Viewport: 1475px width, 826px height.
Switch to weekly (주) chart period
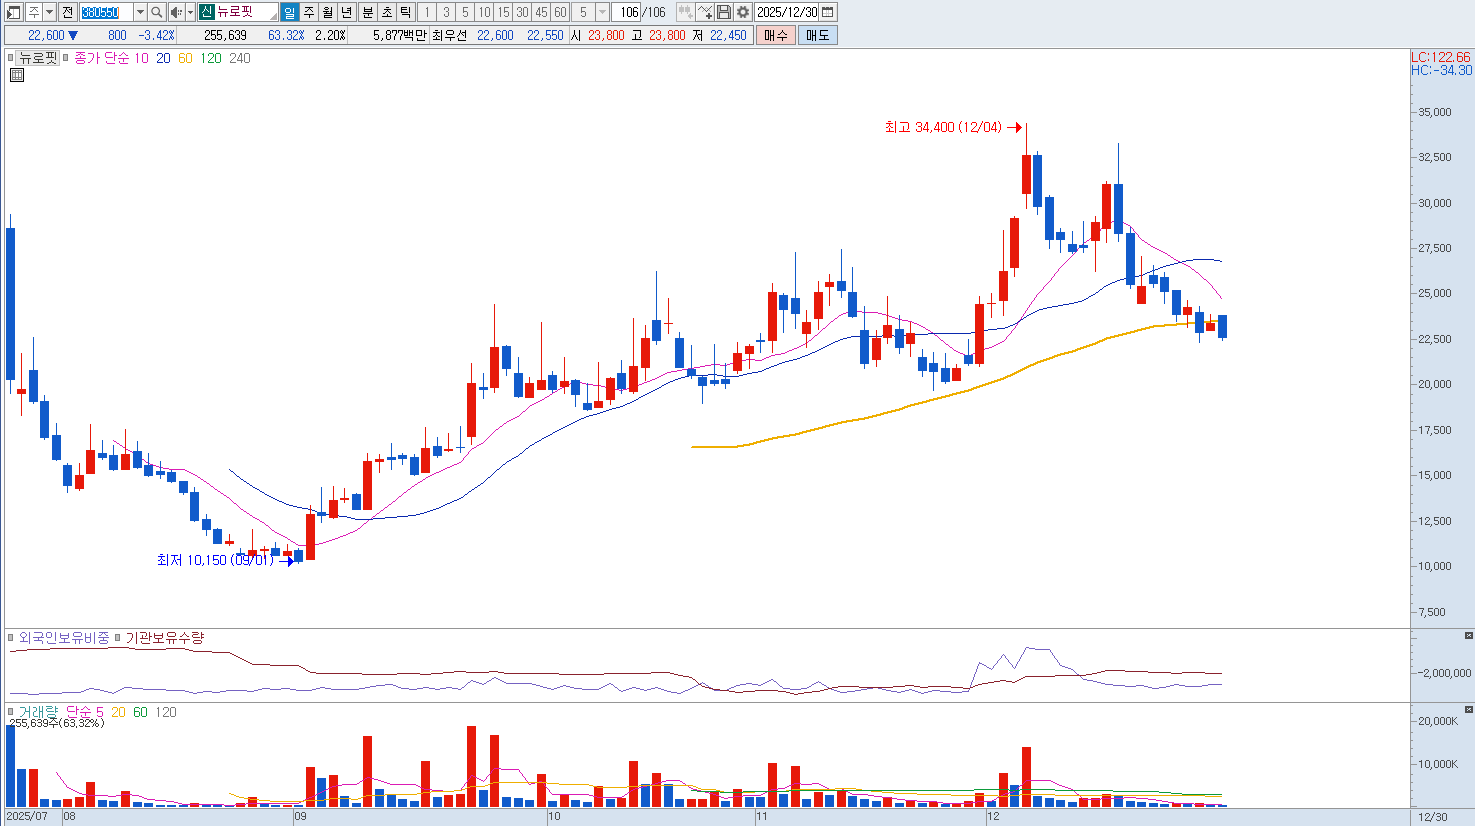pos(308,12)
